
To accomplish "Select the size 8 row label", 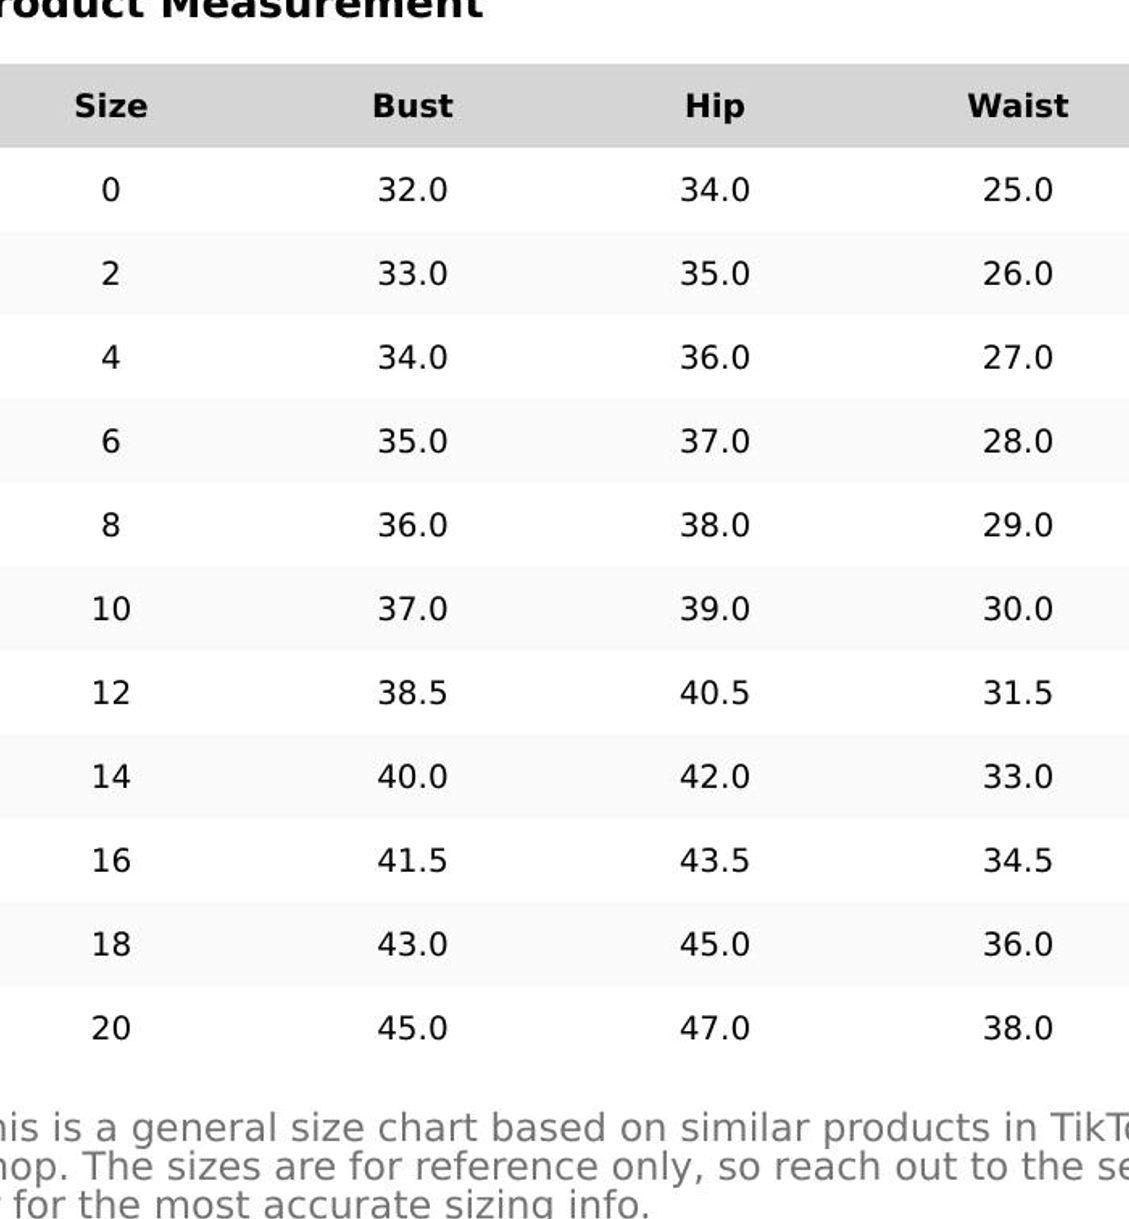I will click(x=111, y=525).
